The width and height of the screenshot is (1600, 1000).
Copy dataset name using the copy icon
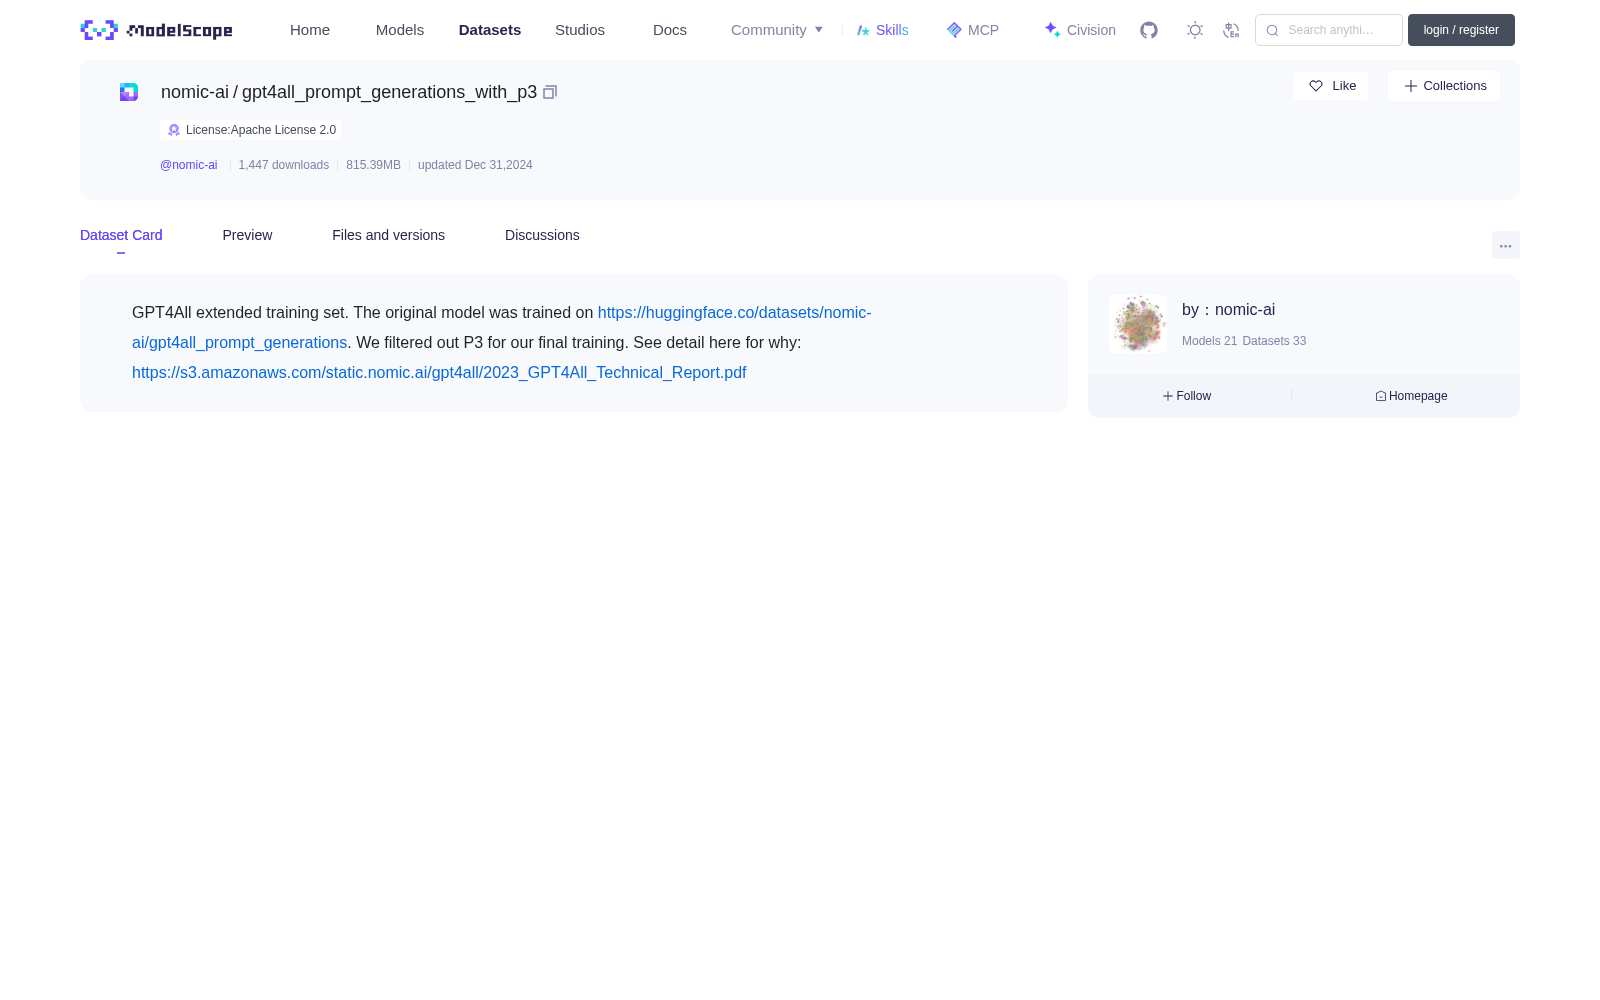(550, 92)
